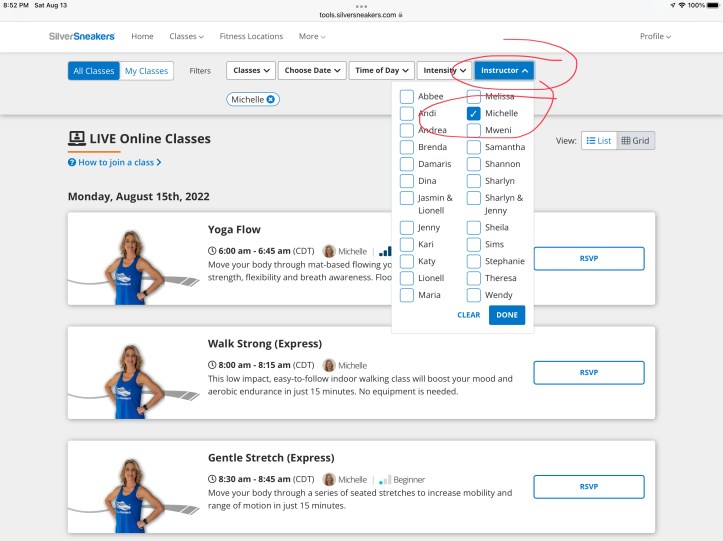Check the Abbee instructor checkbox
This screenshot has height=541, width=723.
pos(407,96)
